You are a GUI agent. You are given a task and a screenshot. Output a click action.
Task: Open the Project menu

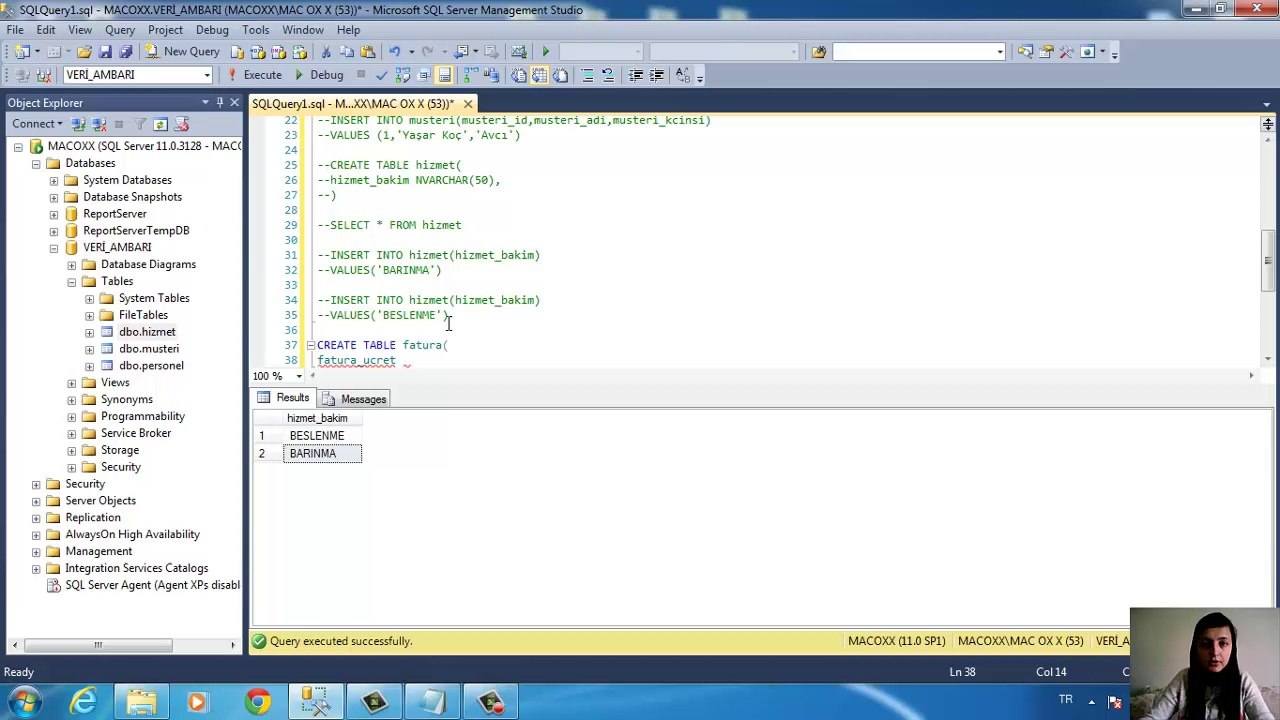[x=165, y=30]
